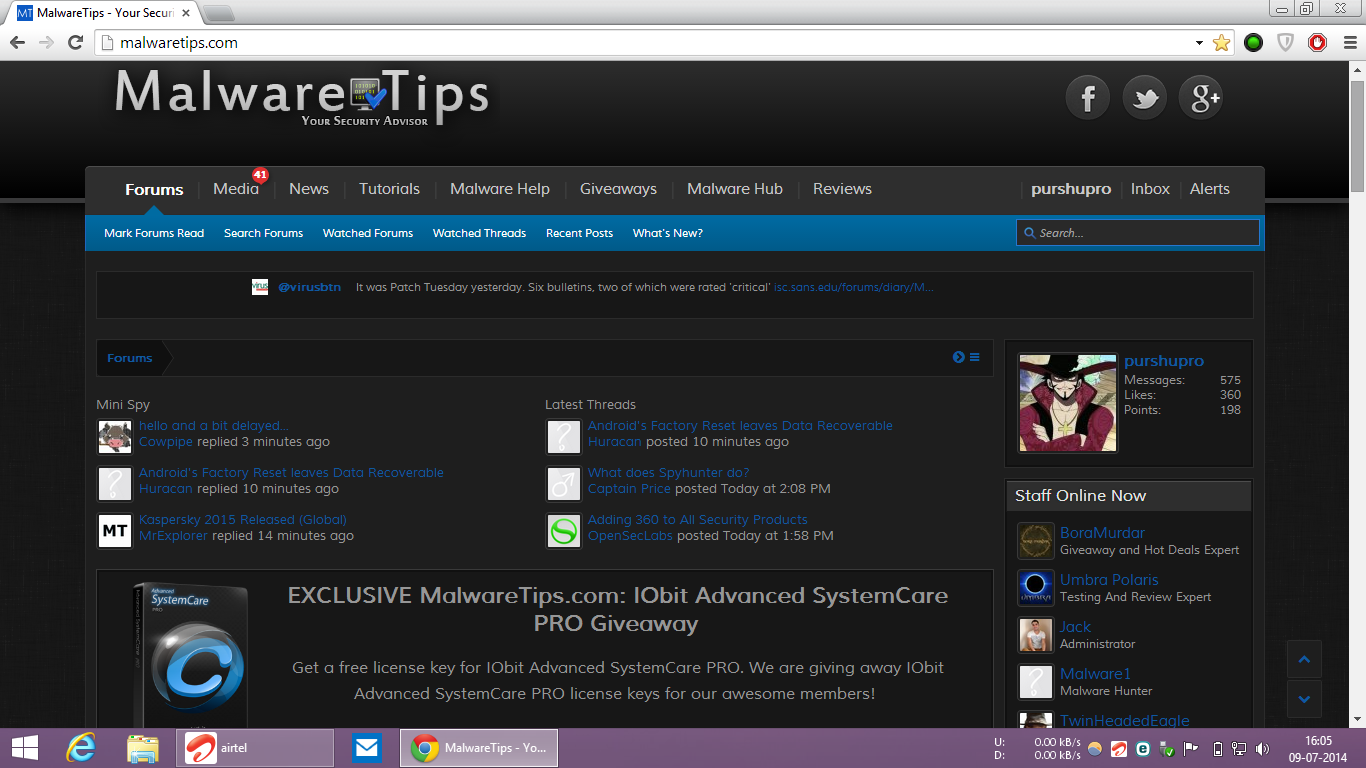Open the Forums navigation tab

pyautogui.click(x=154, y=189)
